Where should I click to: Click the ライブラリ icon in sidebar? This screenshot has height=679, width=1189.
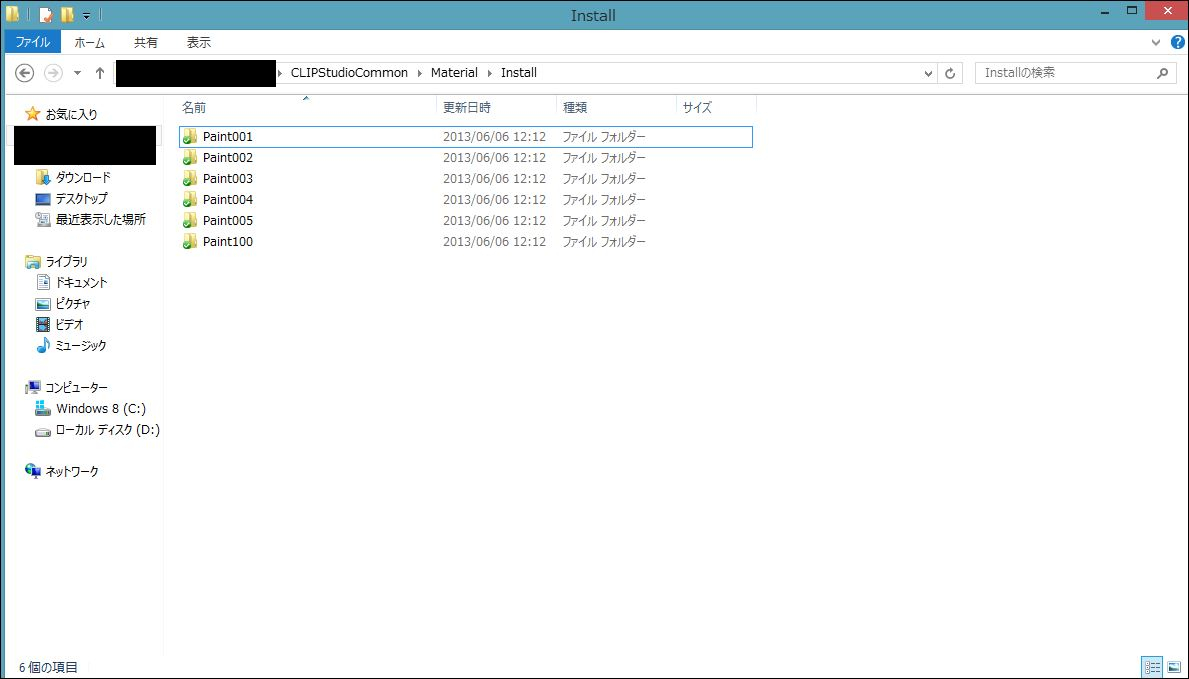(33, 262)
